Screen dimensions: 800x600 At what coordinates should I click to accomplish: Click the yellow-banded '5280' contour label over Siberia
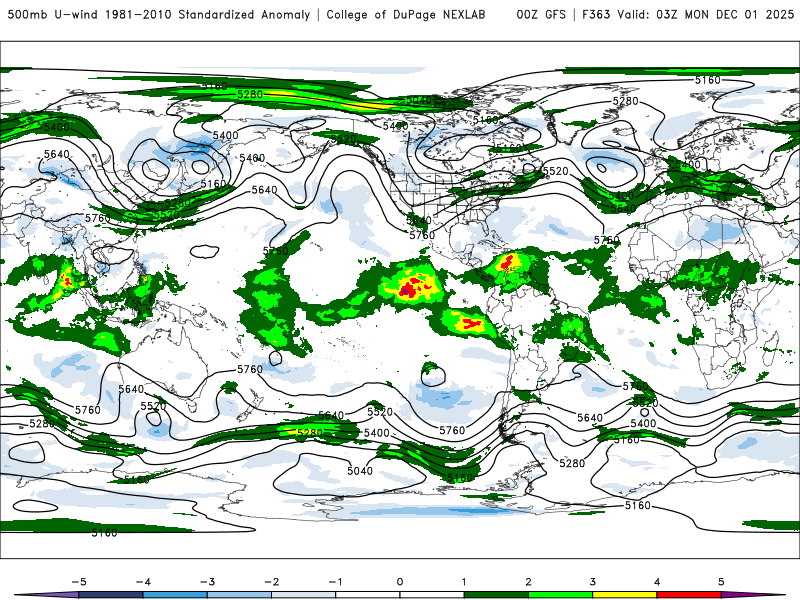(250, 94)
